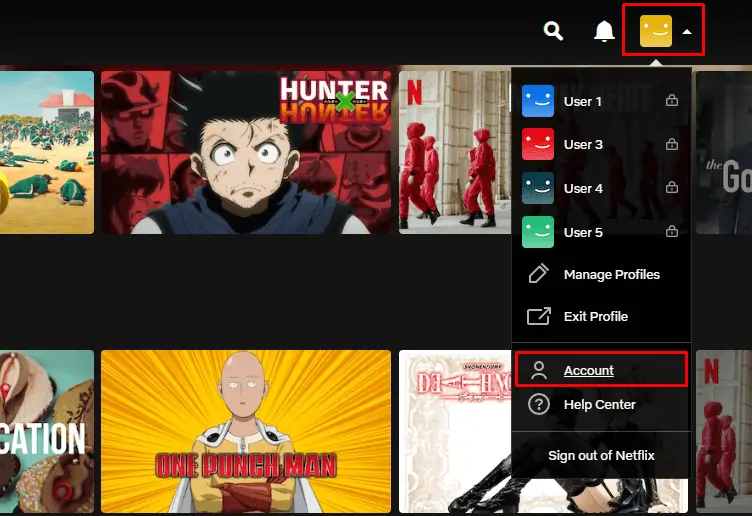Sign out of Netflix

pos(601,455)
